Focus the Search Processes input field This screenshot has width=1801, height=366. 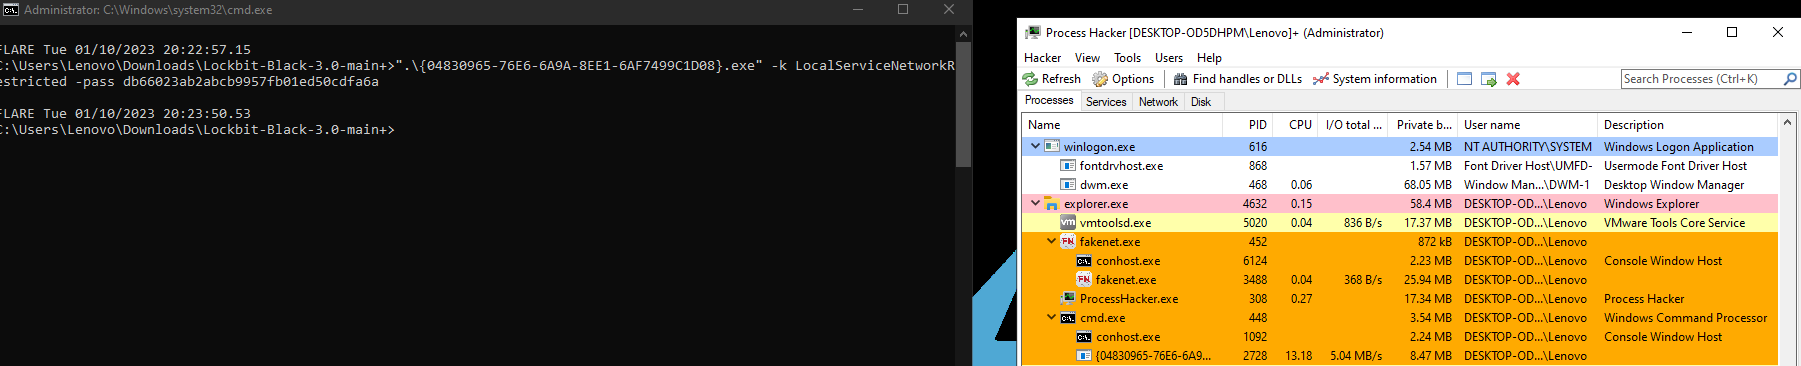click(1702, 79)
